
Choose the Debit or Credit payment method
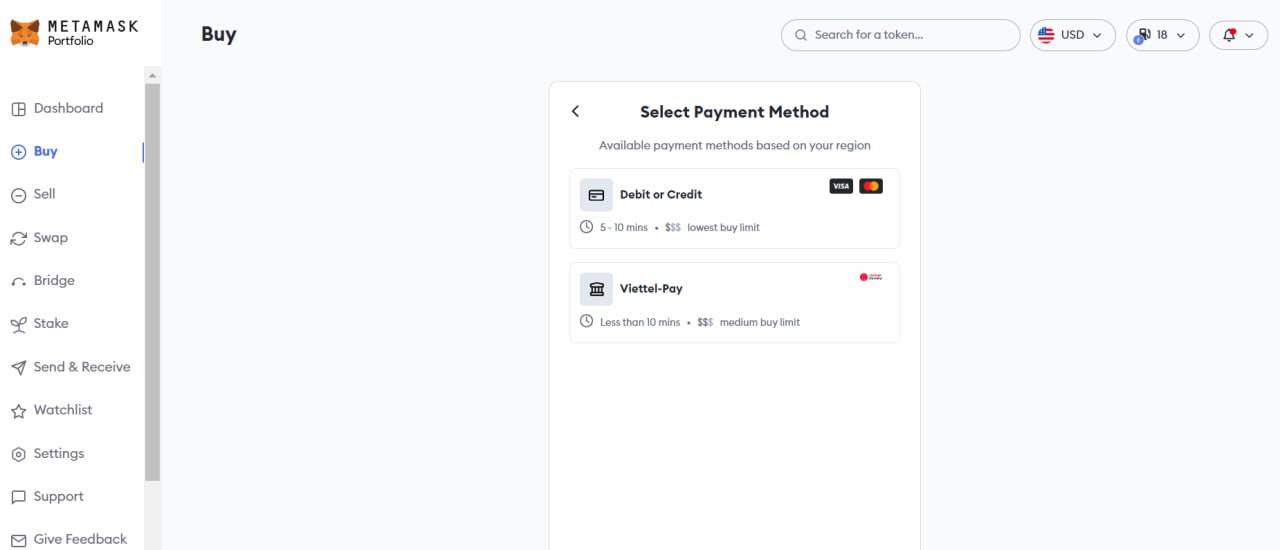735,208
